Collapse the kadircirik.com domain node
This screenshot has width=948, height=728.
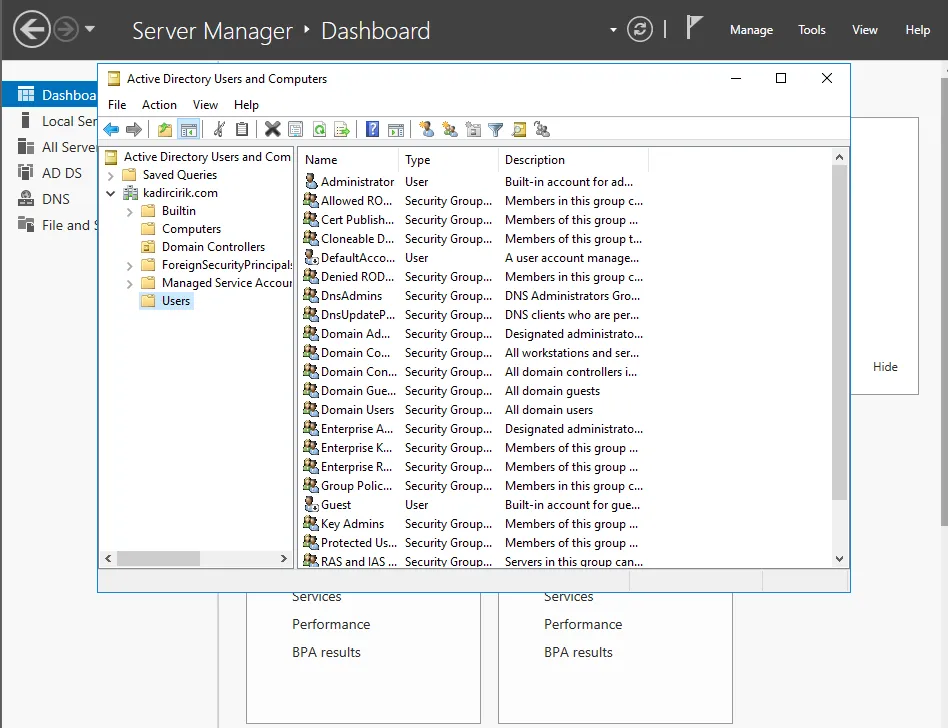pyautogui.click(x=111, y=193)
